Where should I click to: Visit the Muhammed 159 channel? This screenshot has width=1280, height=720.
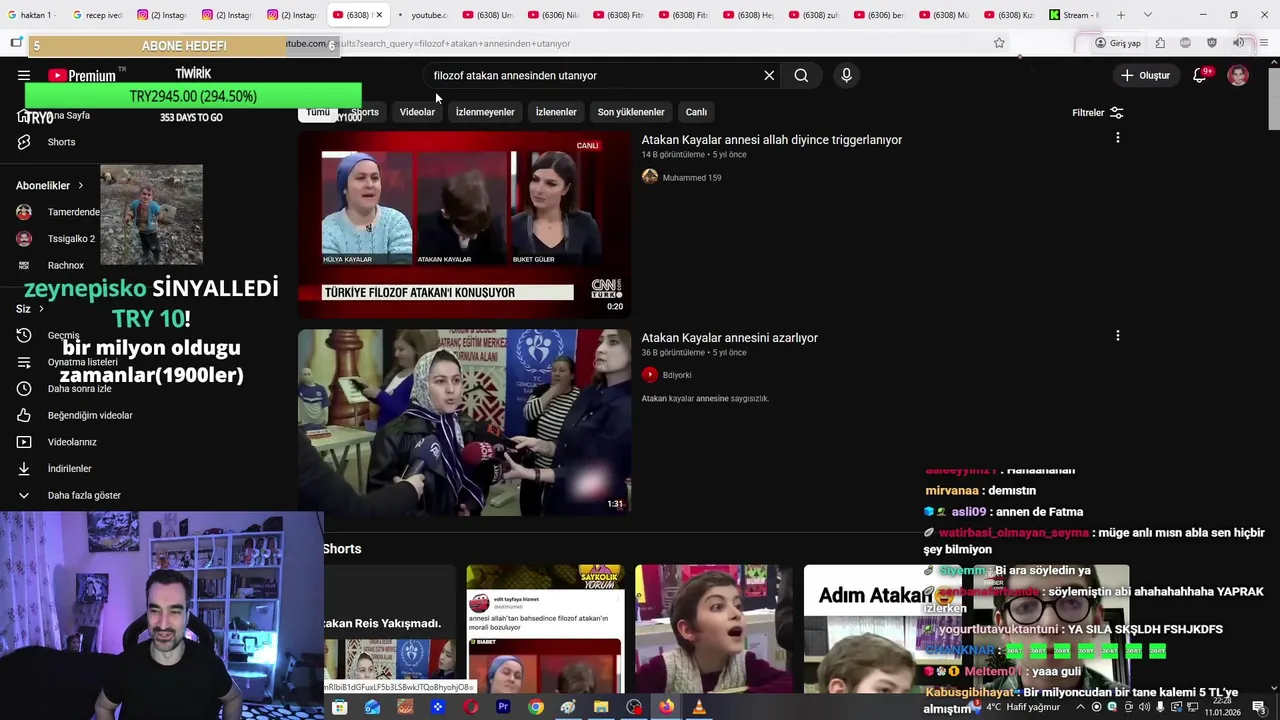[691, 178]
